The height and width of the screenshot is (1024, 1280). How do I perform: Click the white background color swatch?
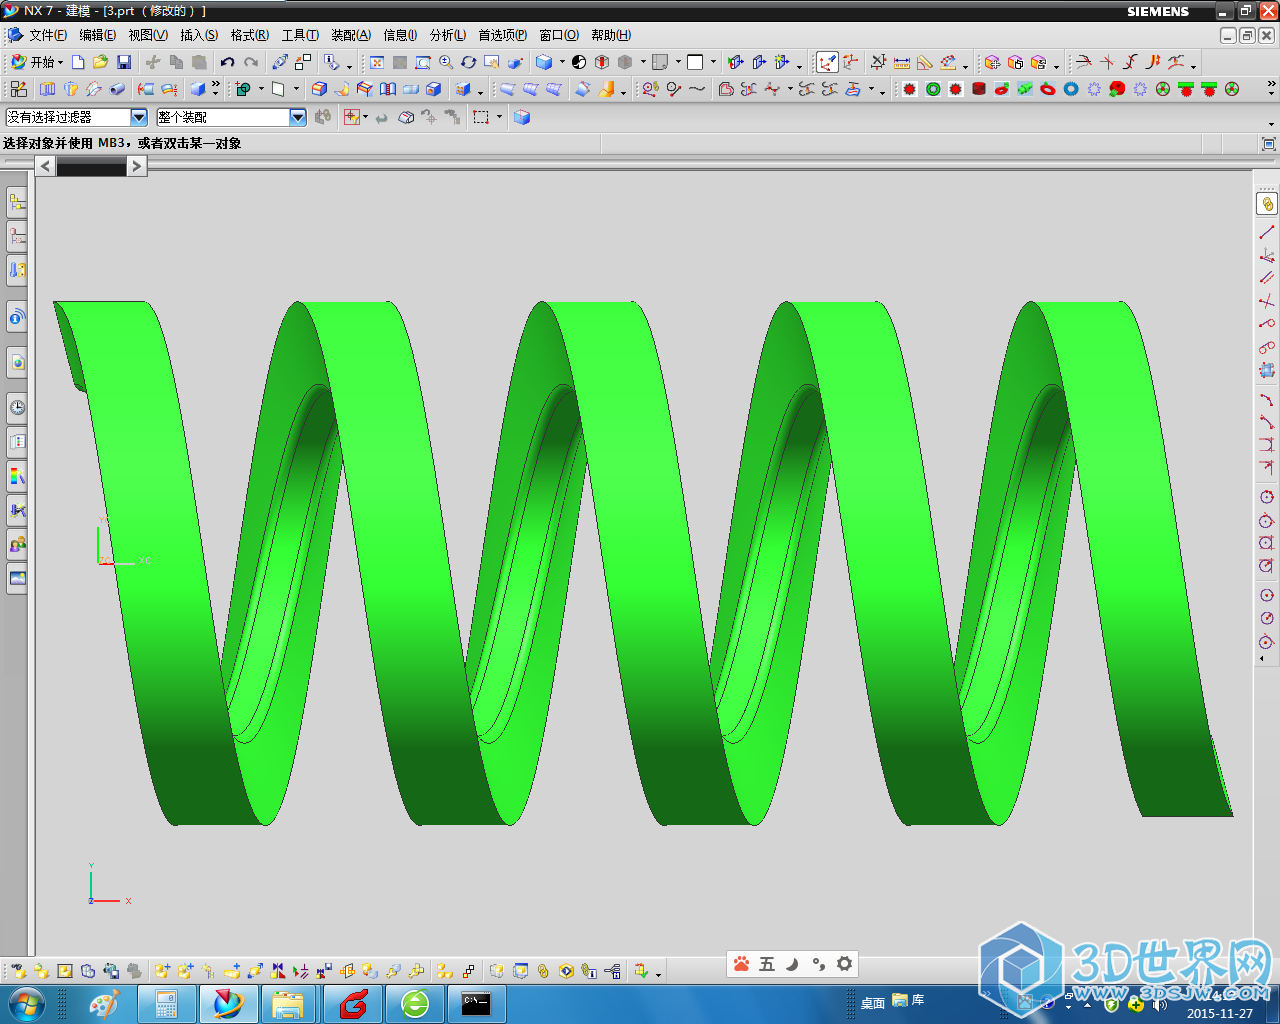click(695, 62)
